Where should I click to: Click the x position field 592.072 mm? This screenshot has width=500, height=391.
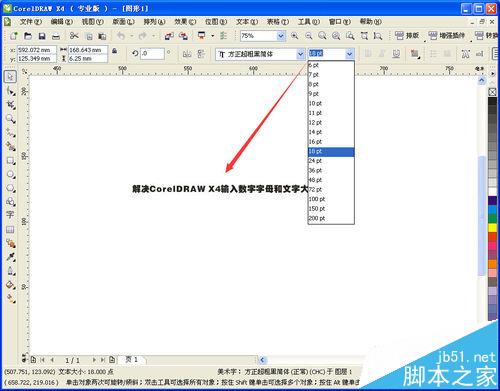(37, 50)
